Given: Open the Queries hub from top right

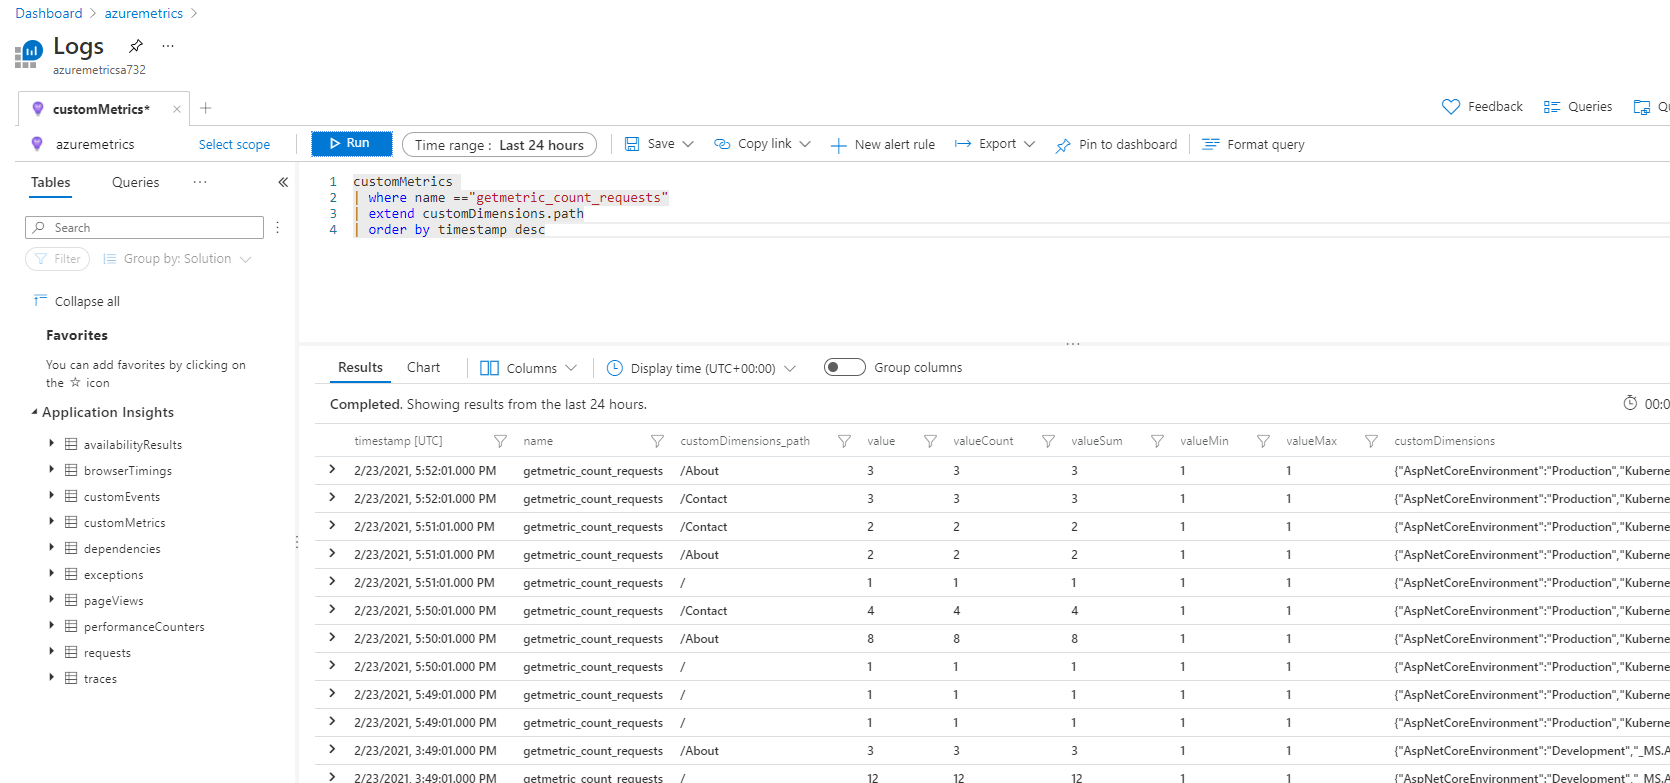Looking at the screenshot, I should [x=1578, y=107].
